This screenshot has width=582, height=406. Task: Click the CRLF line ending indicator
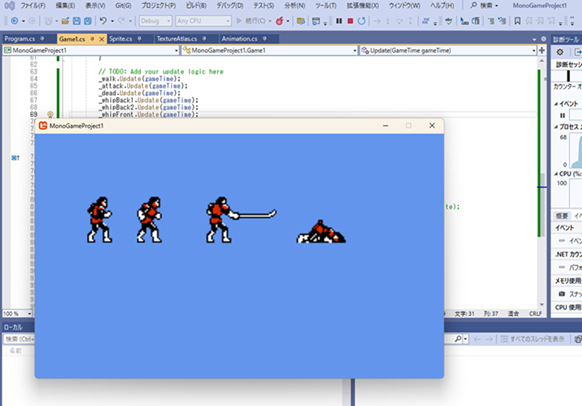[535, 314]
